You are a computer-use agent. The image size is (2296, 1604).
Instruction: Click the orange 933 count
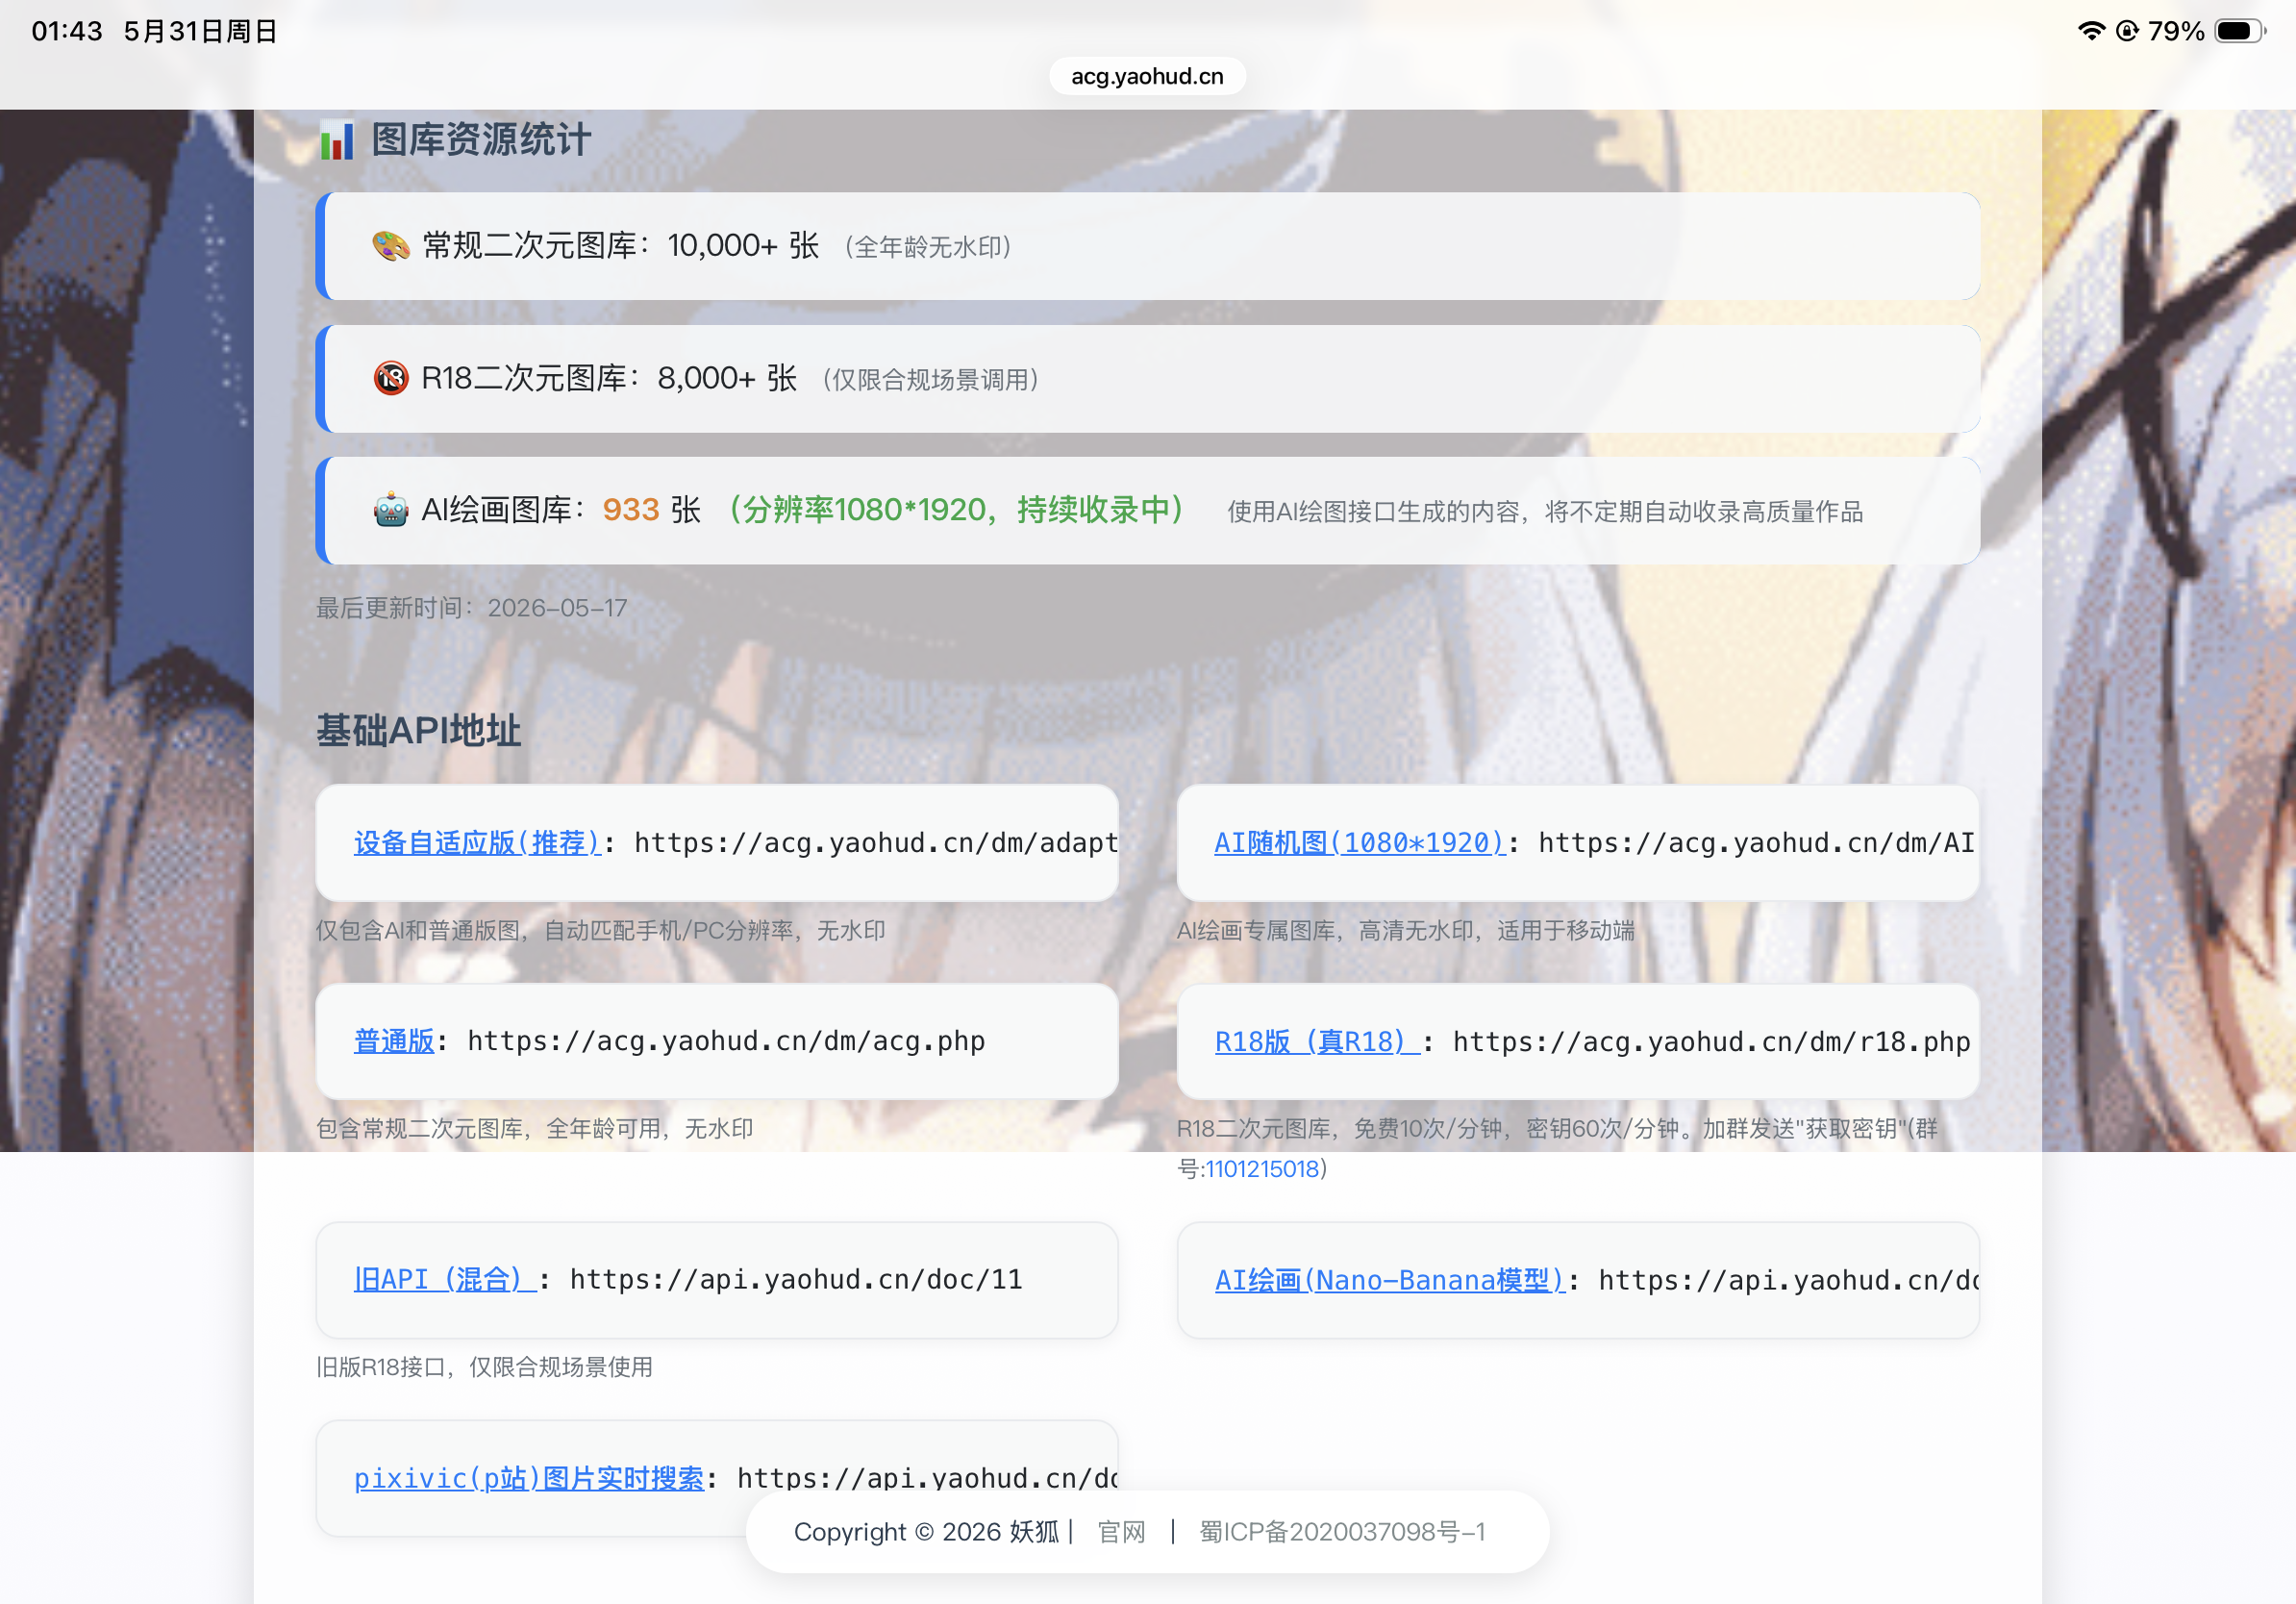click(631, 510)
